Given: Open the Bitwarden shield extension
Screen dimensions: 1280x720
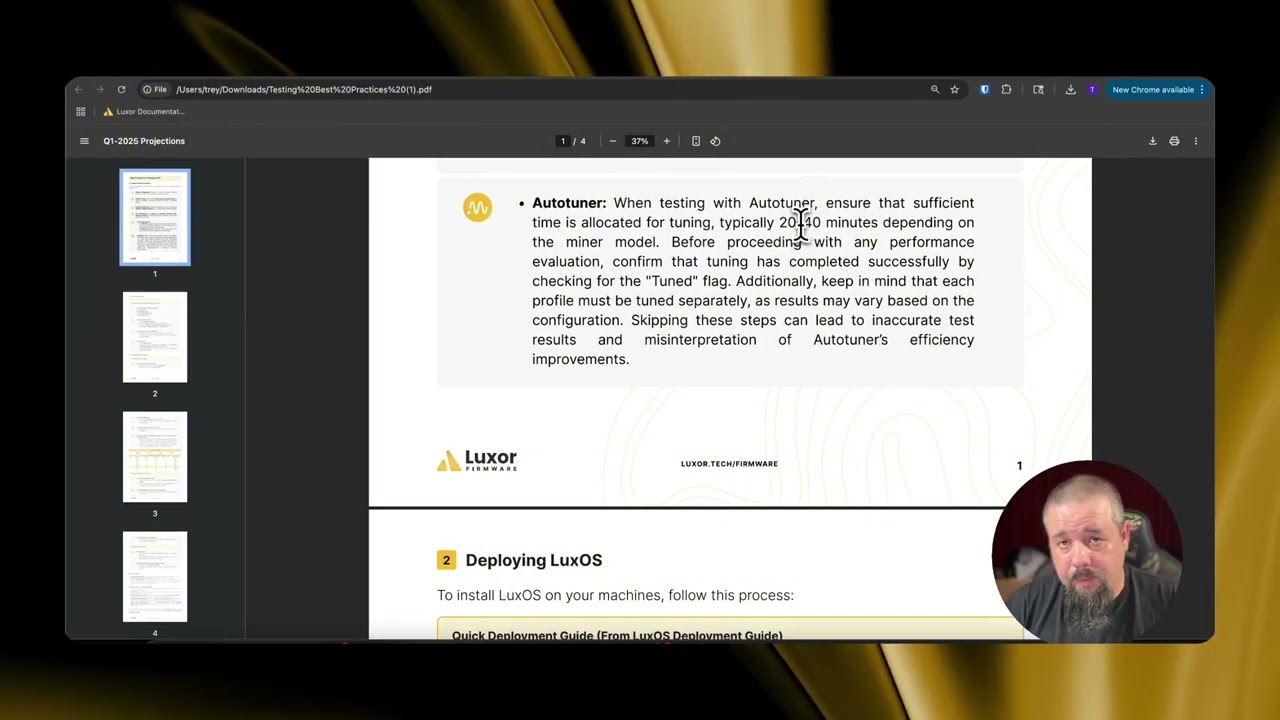Looking at the screenshot, I should pos(984,90).
